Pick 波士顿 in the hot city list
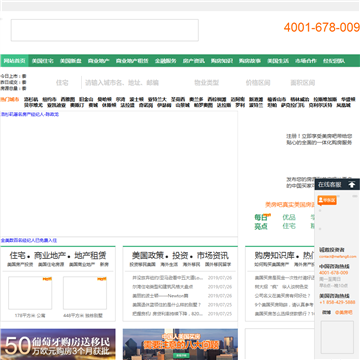Image resolution: width=360 pixels, height=360 pixels. (137, 99)
